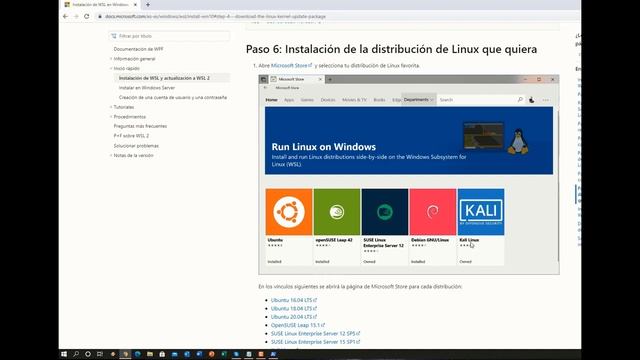Expand the 'Procedimientos' sidebar section
Image resolution: width=640 pixels, height=360 pixels.
129,117
